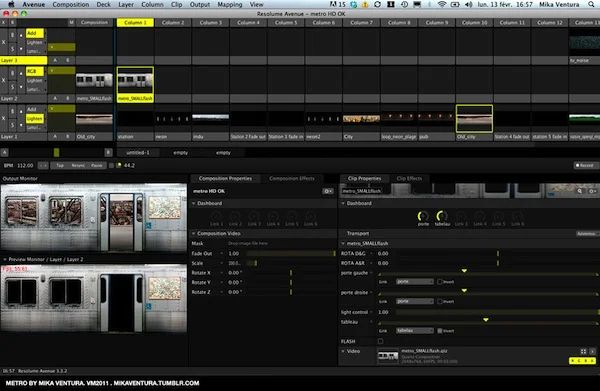600x391 pixels.
Task: Click the Record button
Action: (584, 165)
